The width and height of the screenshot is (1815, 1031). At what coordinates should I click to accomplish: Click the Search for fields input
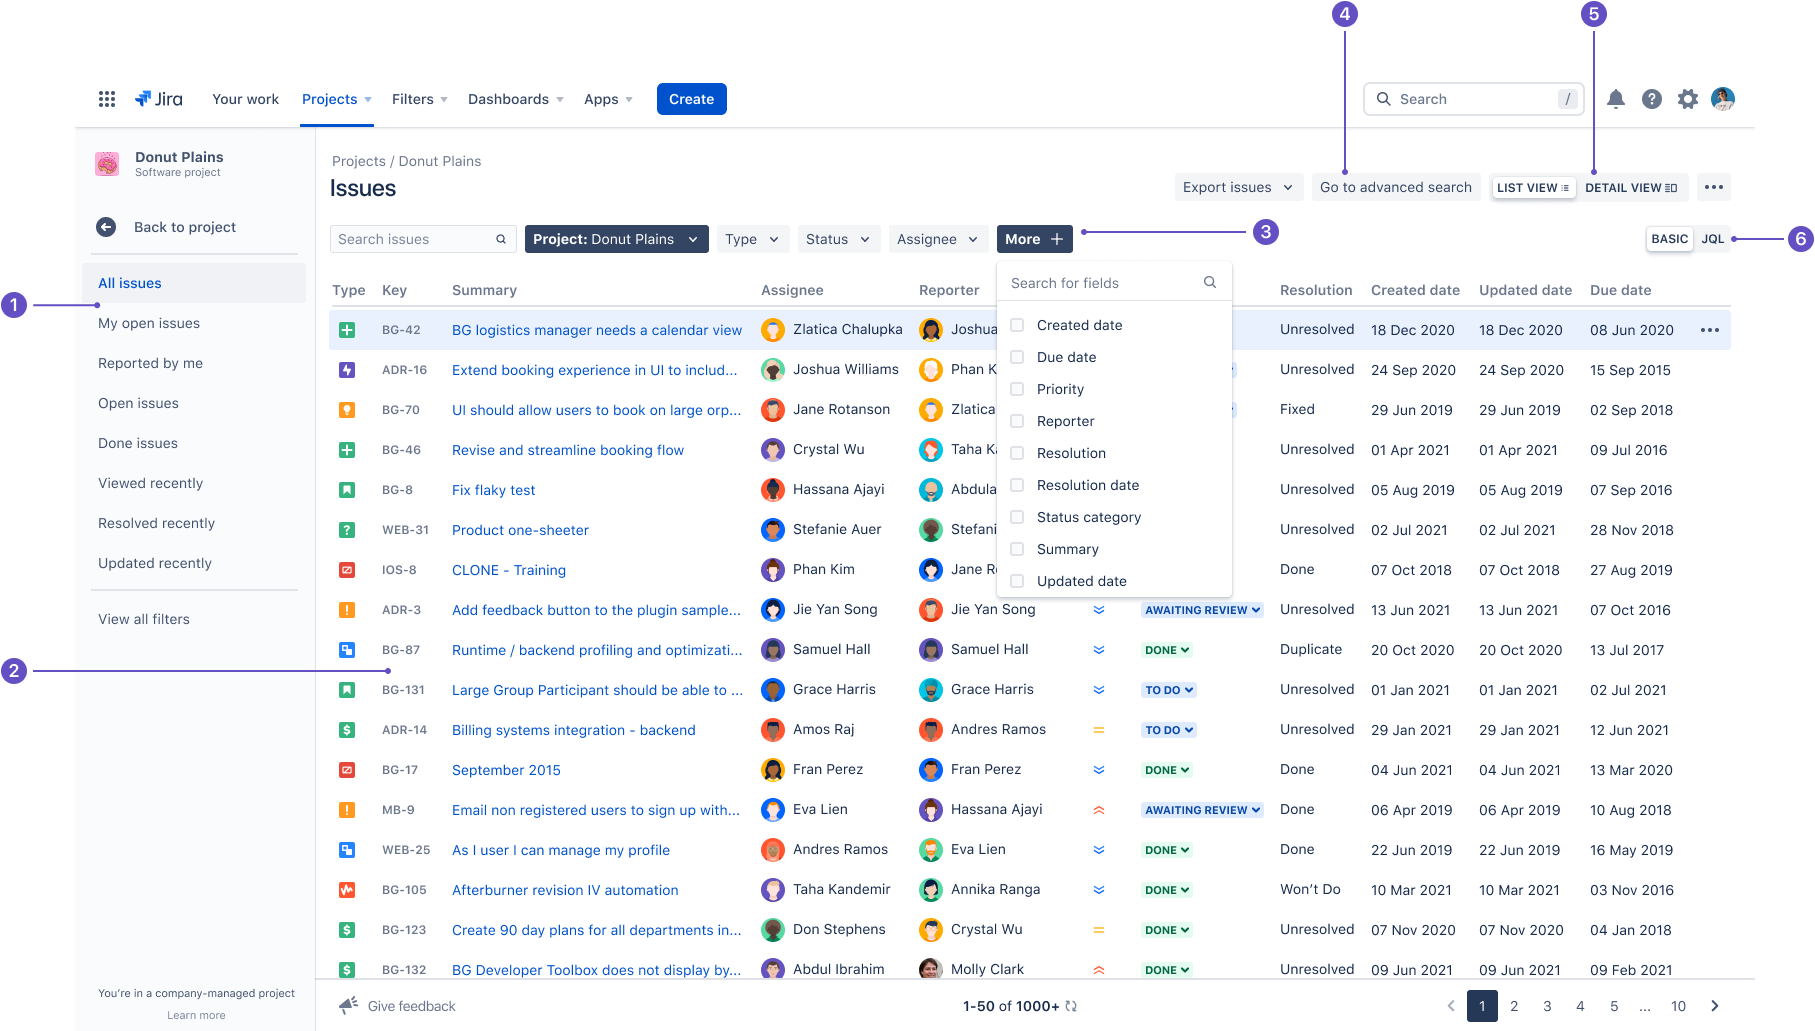click(x=1114, y=283)
